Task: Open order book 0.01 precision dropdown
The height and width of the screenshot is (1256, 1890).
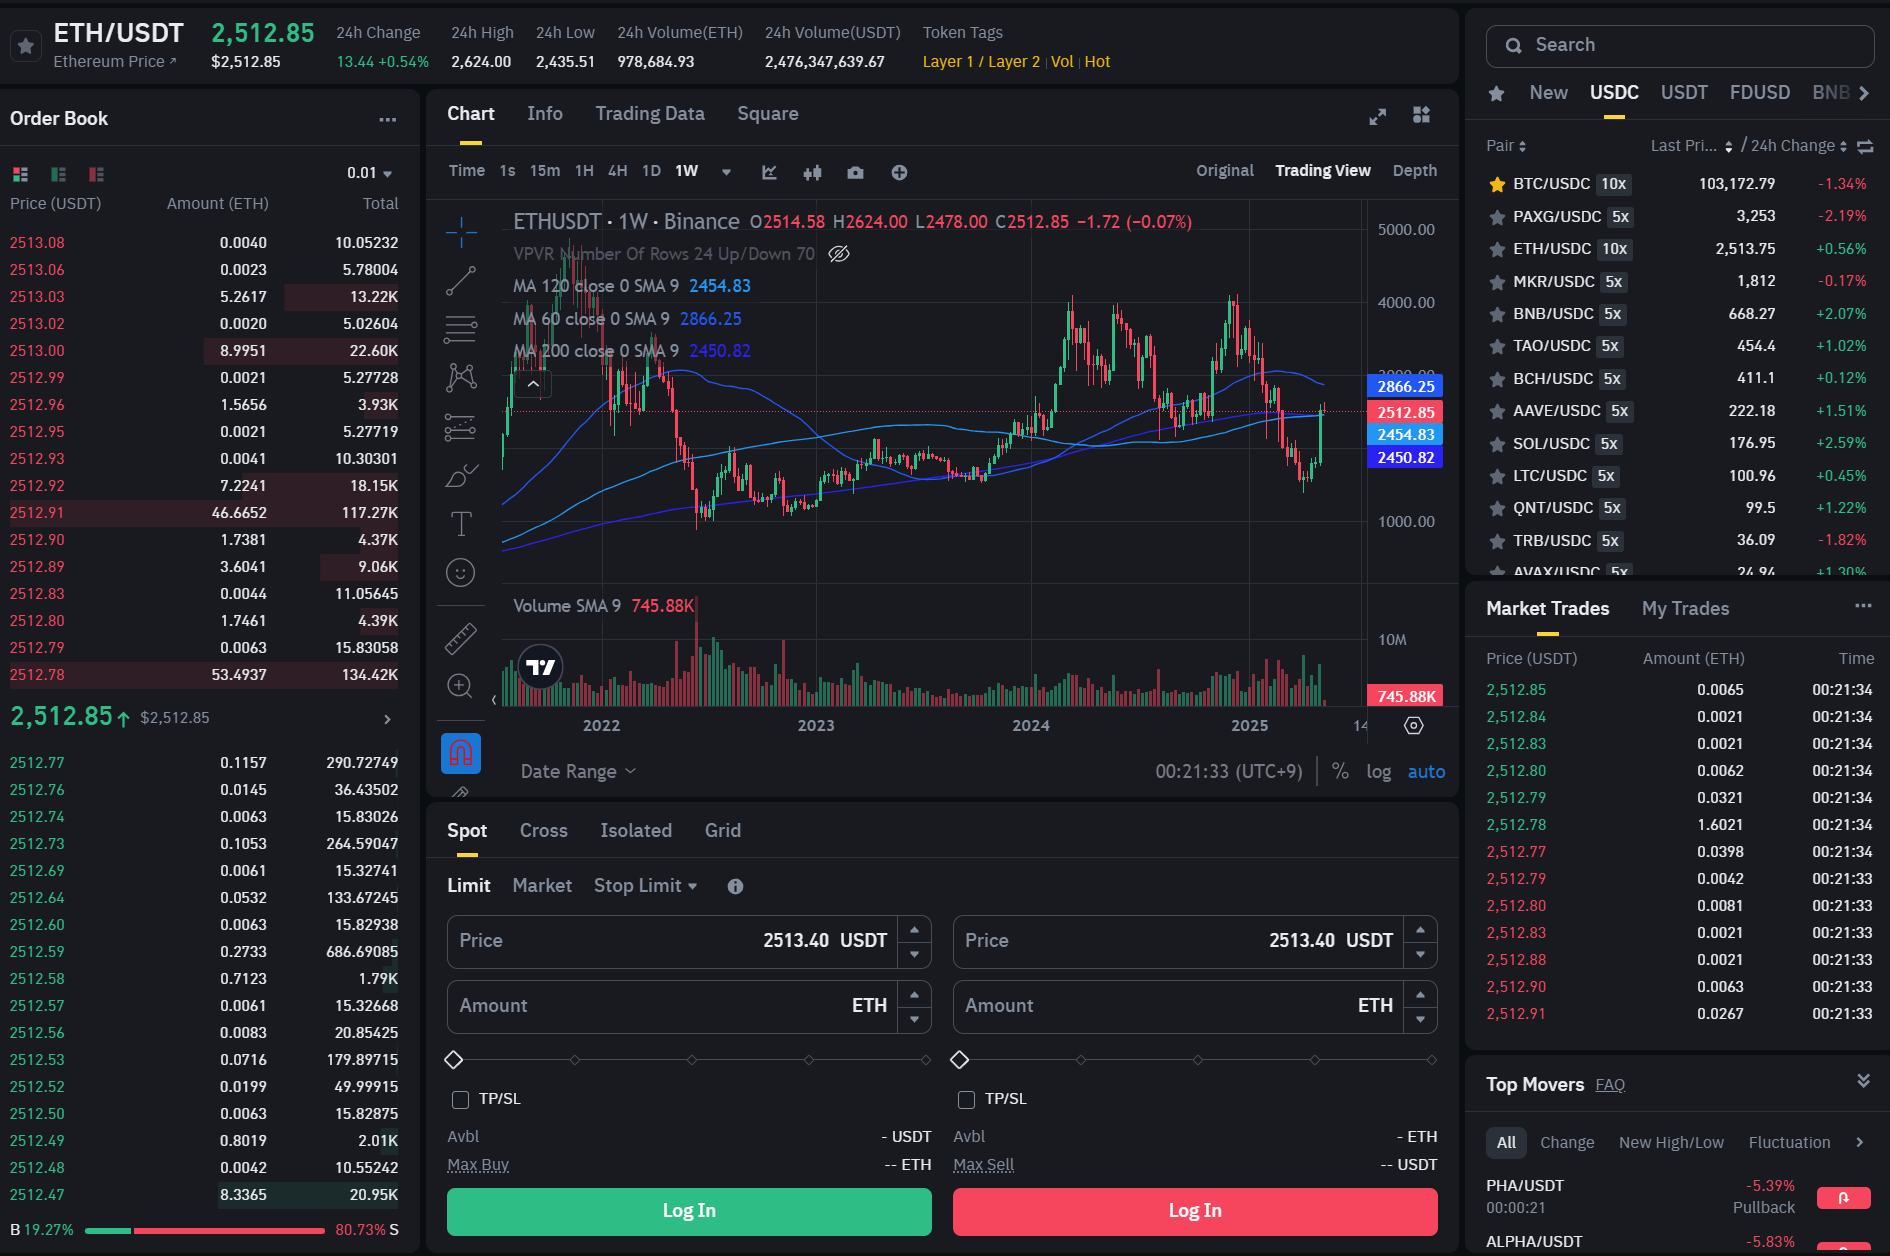Action: click(370, 173)
